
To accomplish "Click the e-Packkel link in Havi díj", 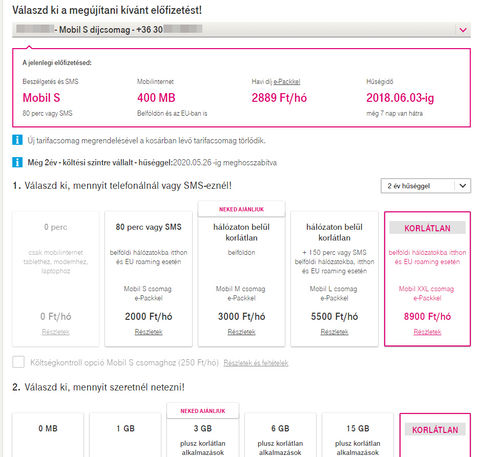I will point(287,81).
